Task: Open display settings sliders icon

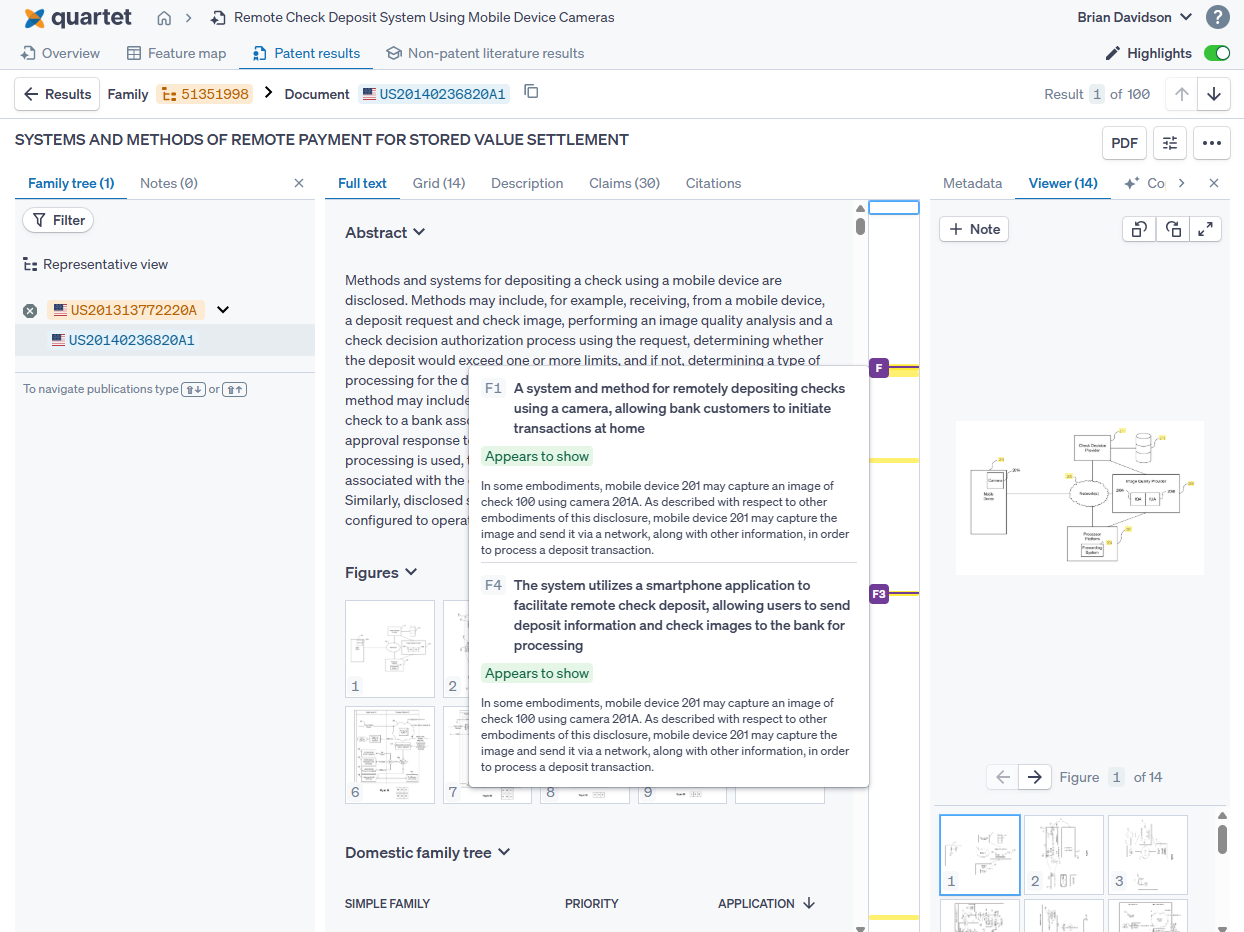Action: pyautogui.click(x=1169, y=143)
